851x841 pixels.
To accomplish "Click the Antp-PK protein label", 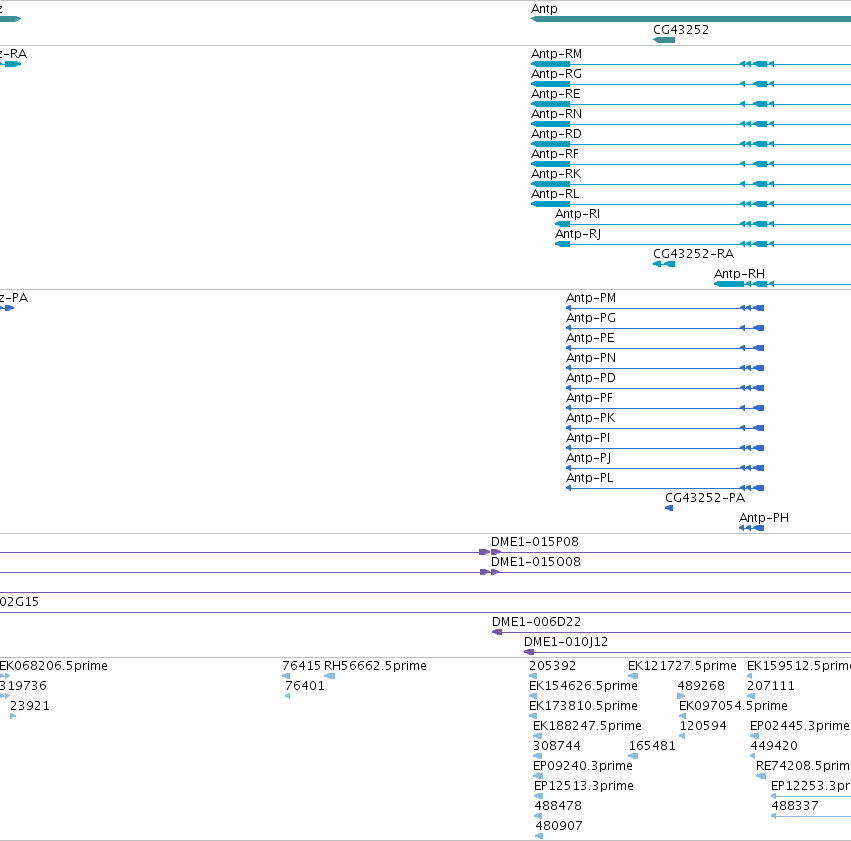I will coord(590,418).
